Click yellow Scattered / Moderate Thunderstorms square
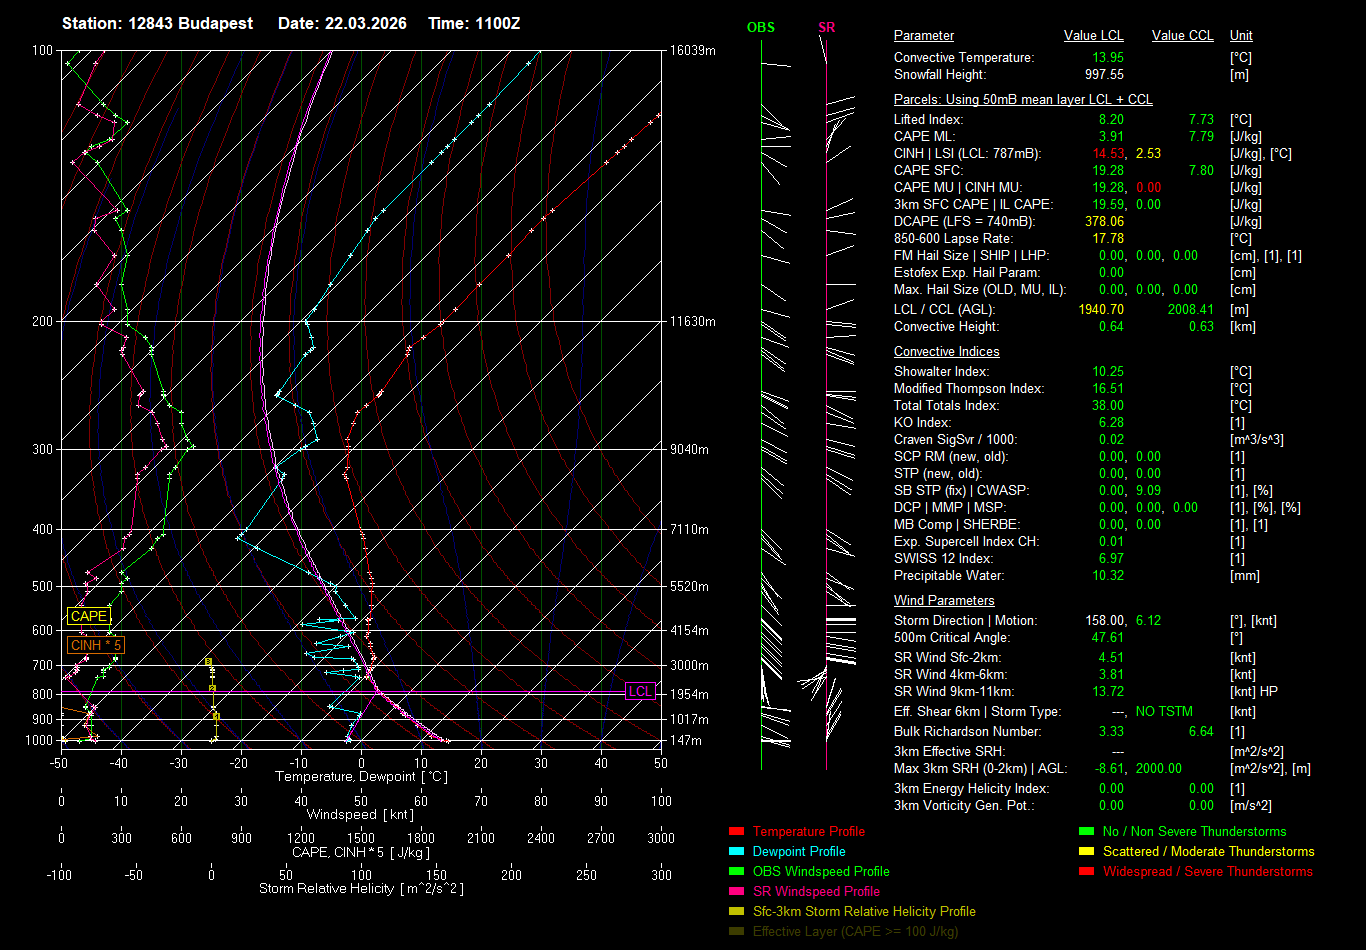This screenshot has width=1366, height=950. tap(1087, 852)
